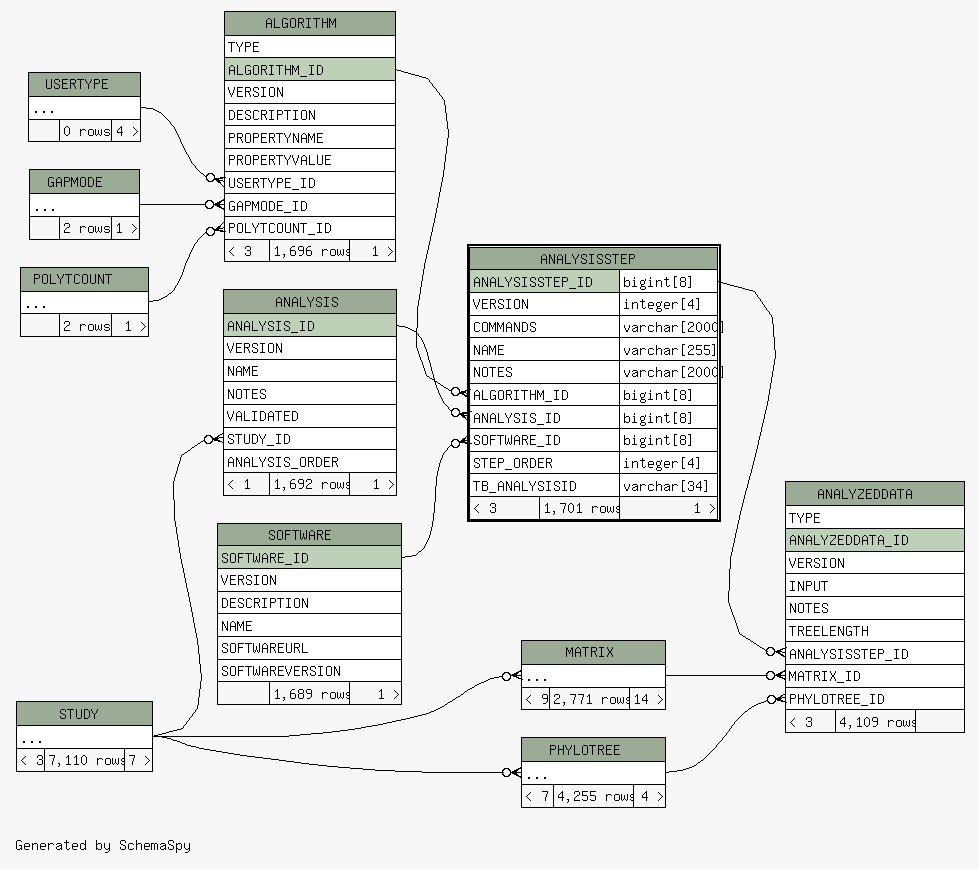Image resolution: width=979 pixels, height=869 pixels.
Task: Select PHYLOTREE_ID column in ANALYZEDDATA
Action: (x=875, y=699)
